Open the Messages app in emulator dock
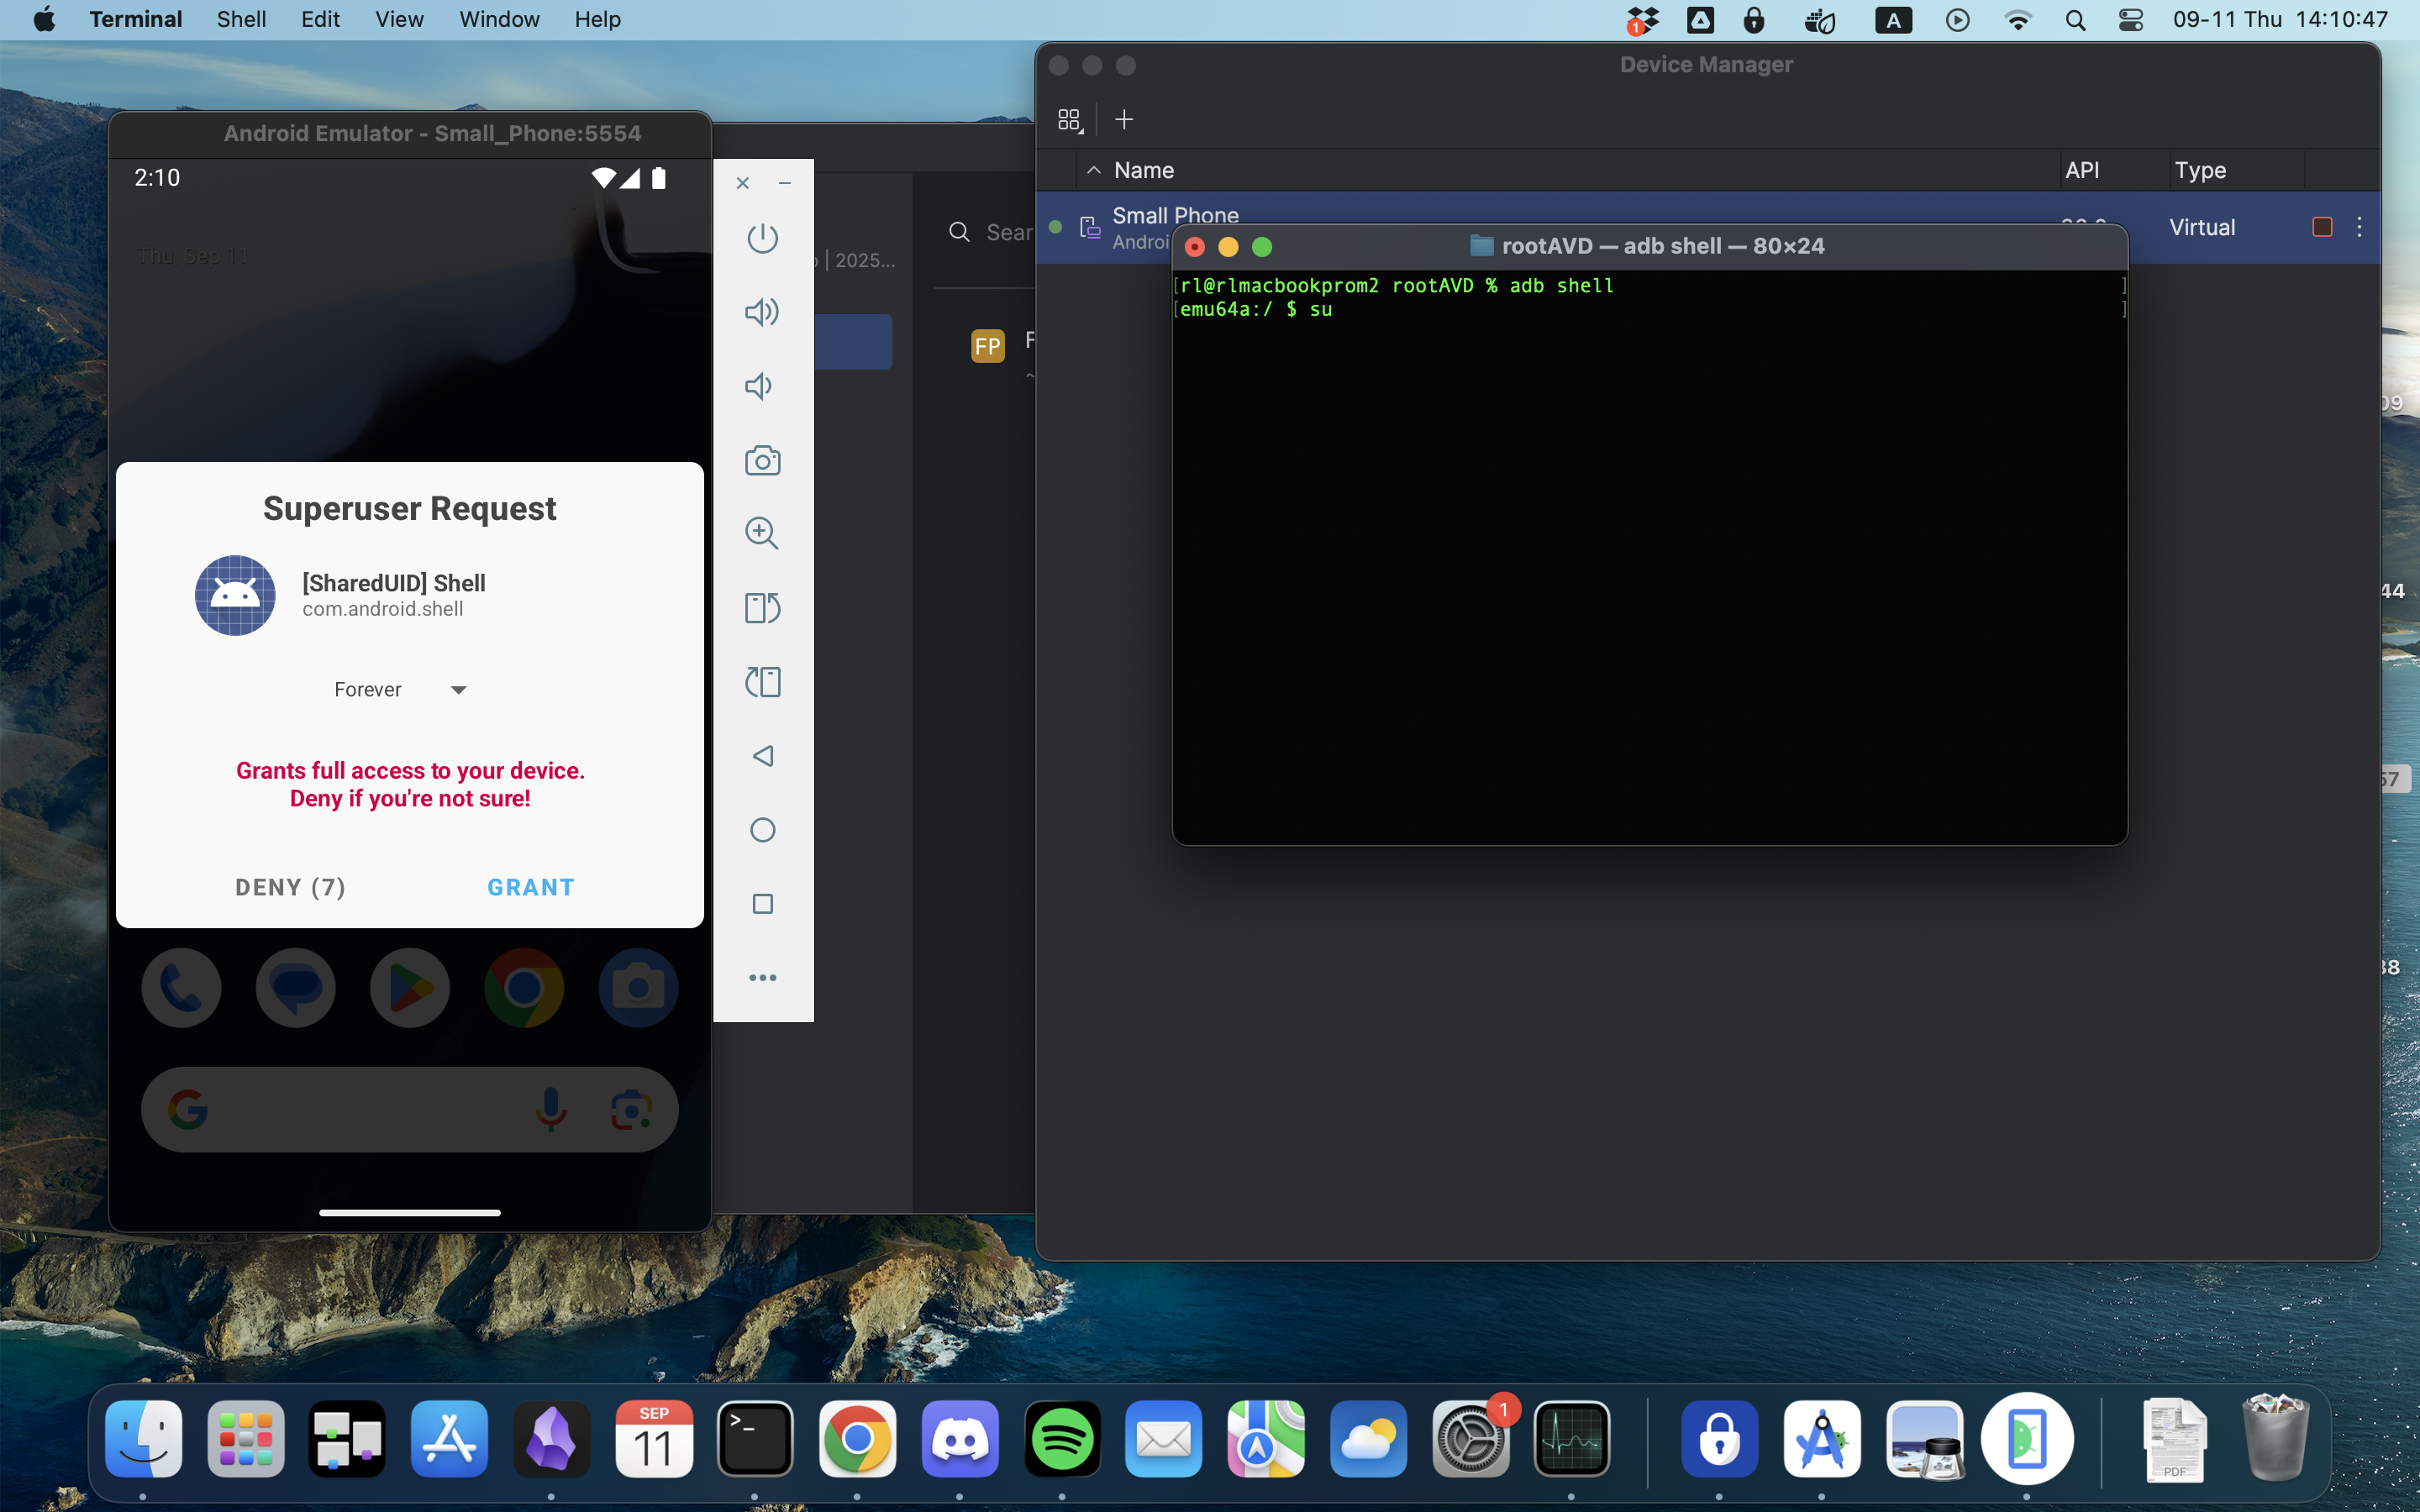This screenshot has height=1512, width=2420. click(x=295, y=988)
